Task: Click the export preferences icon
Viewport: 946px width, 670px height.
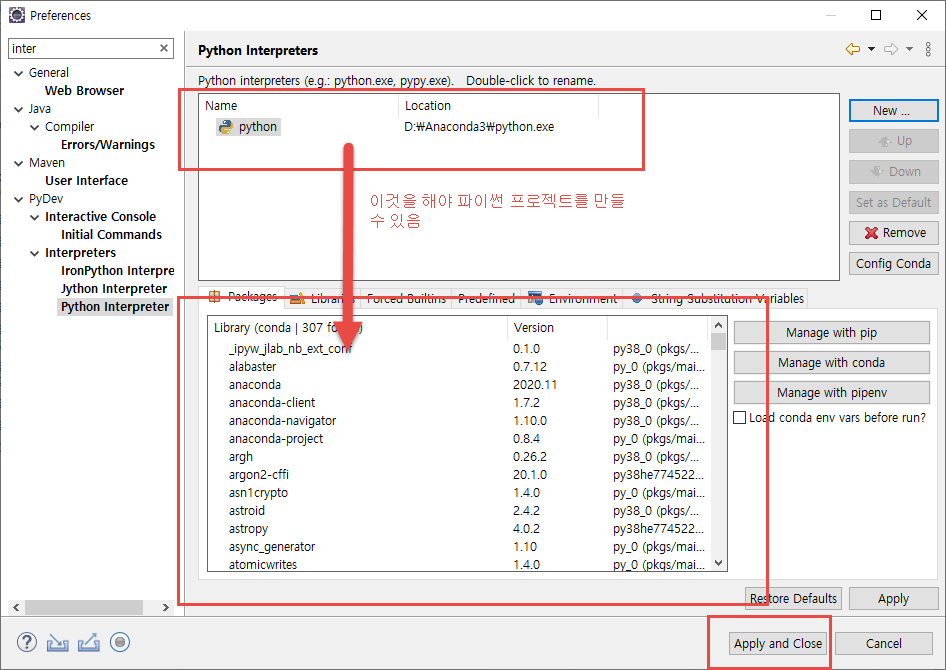Action: [89, 642]
